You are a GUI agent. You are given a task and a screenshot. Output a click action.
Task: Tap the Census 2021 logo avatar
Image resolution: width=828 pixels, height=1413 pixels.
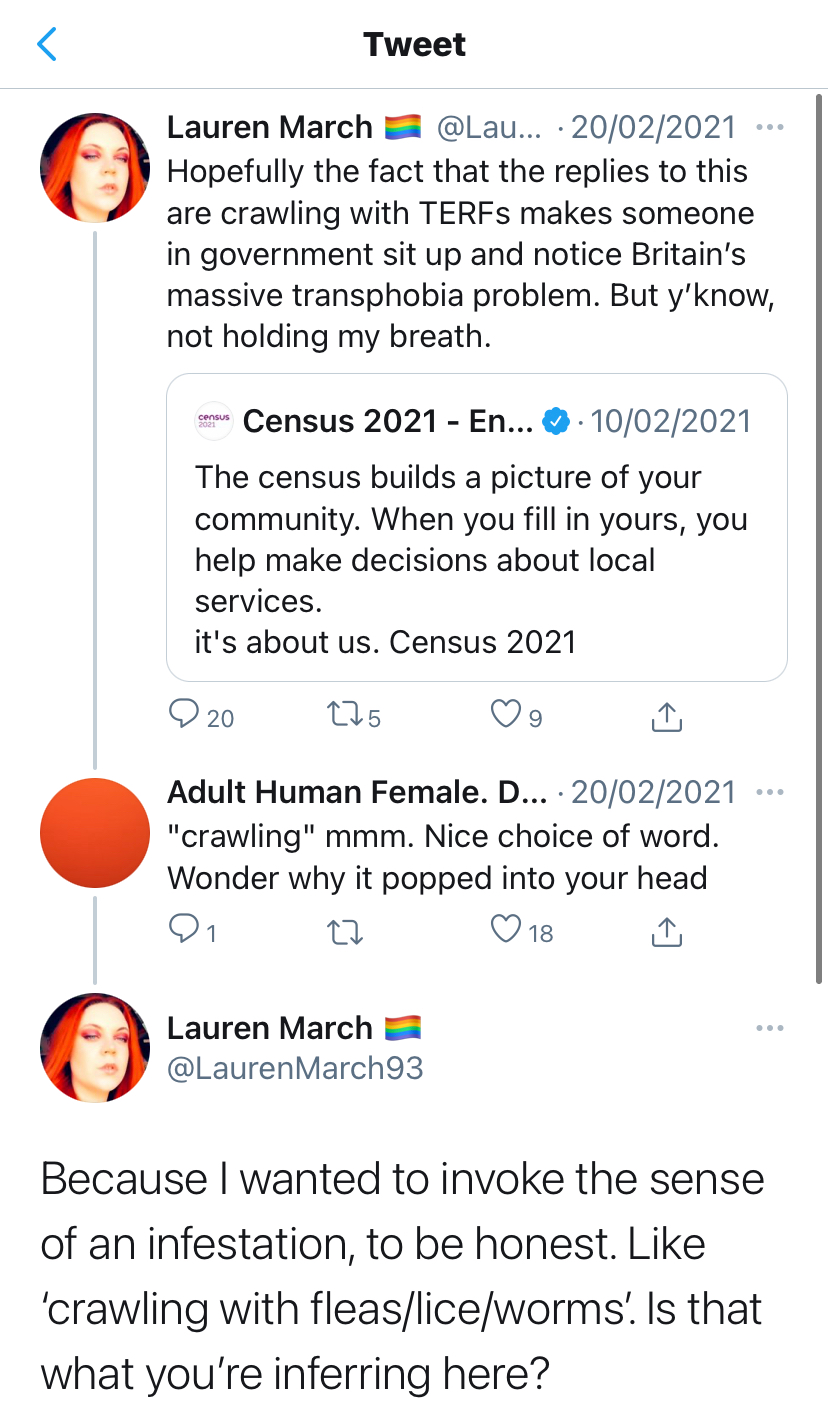point(213,421)
